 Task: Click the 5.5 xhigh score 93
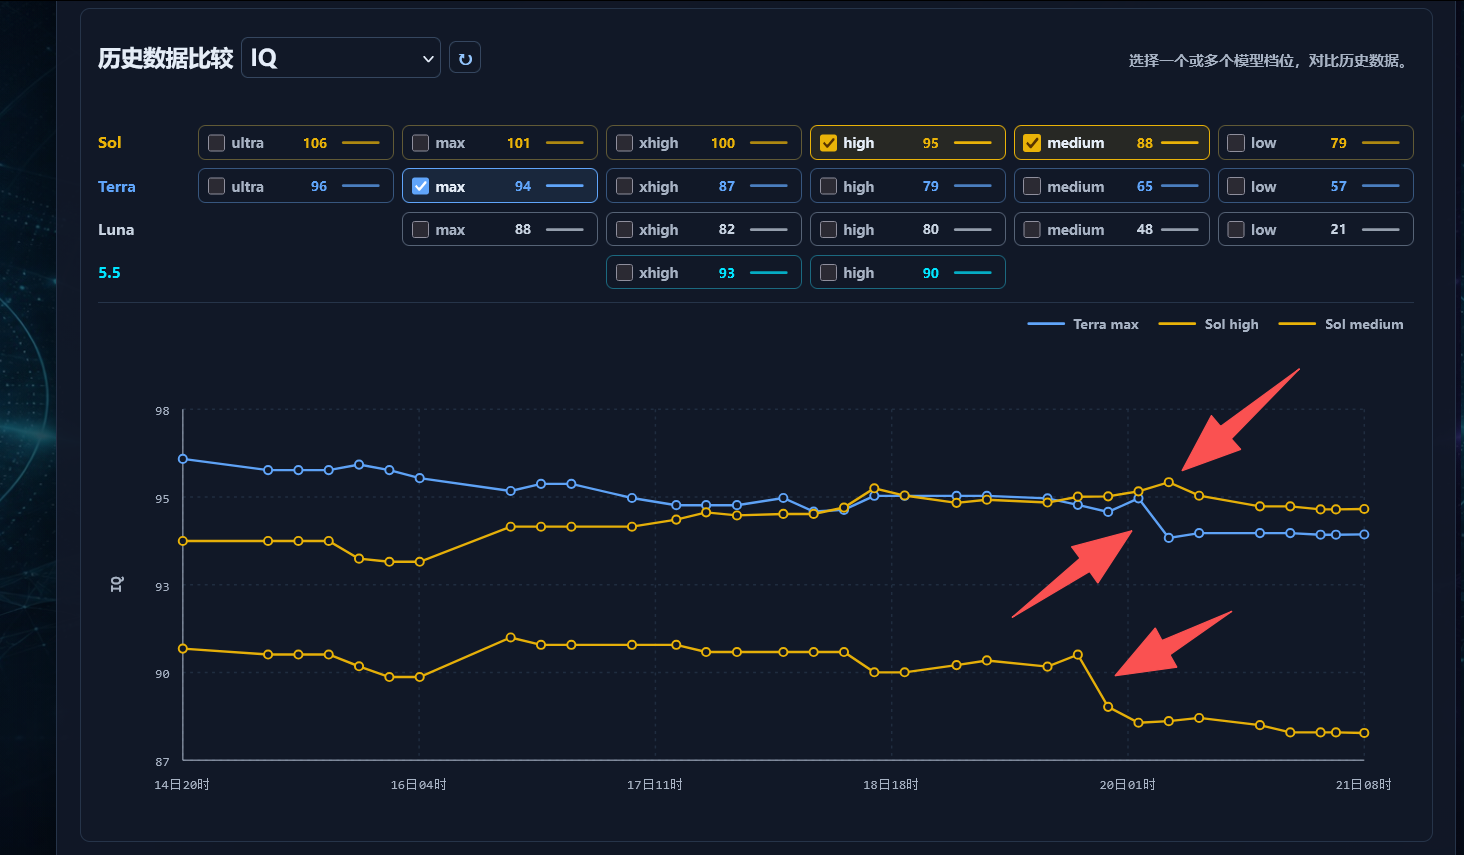pyautogui.click(x=727, y=272)
